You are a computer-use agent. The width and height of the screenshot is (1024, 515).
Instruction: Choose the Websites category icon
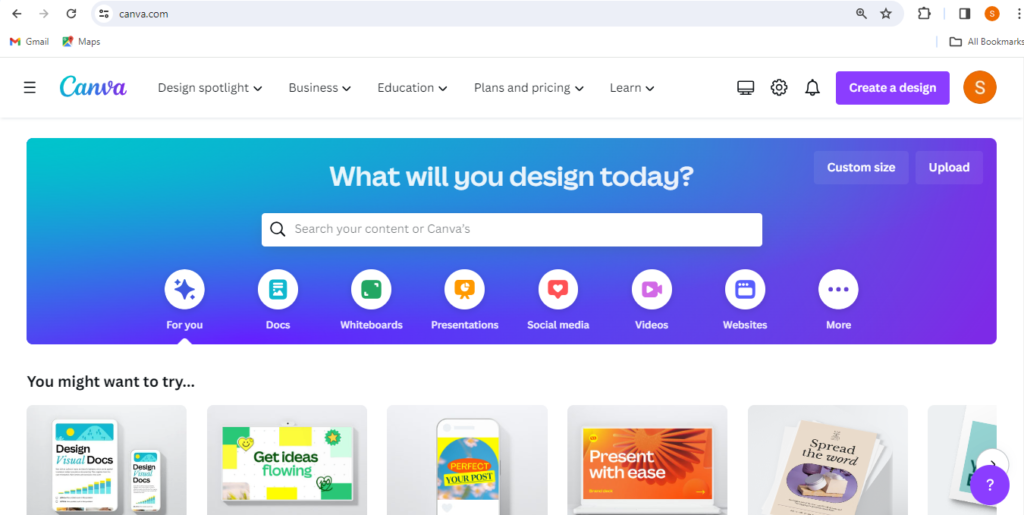pyautogui.click(x=744, y=289)
